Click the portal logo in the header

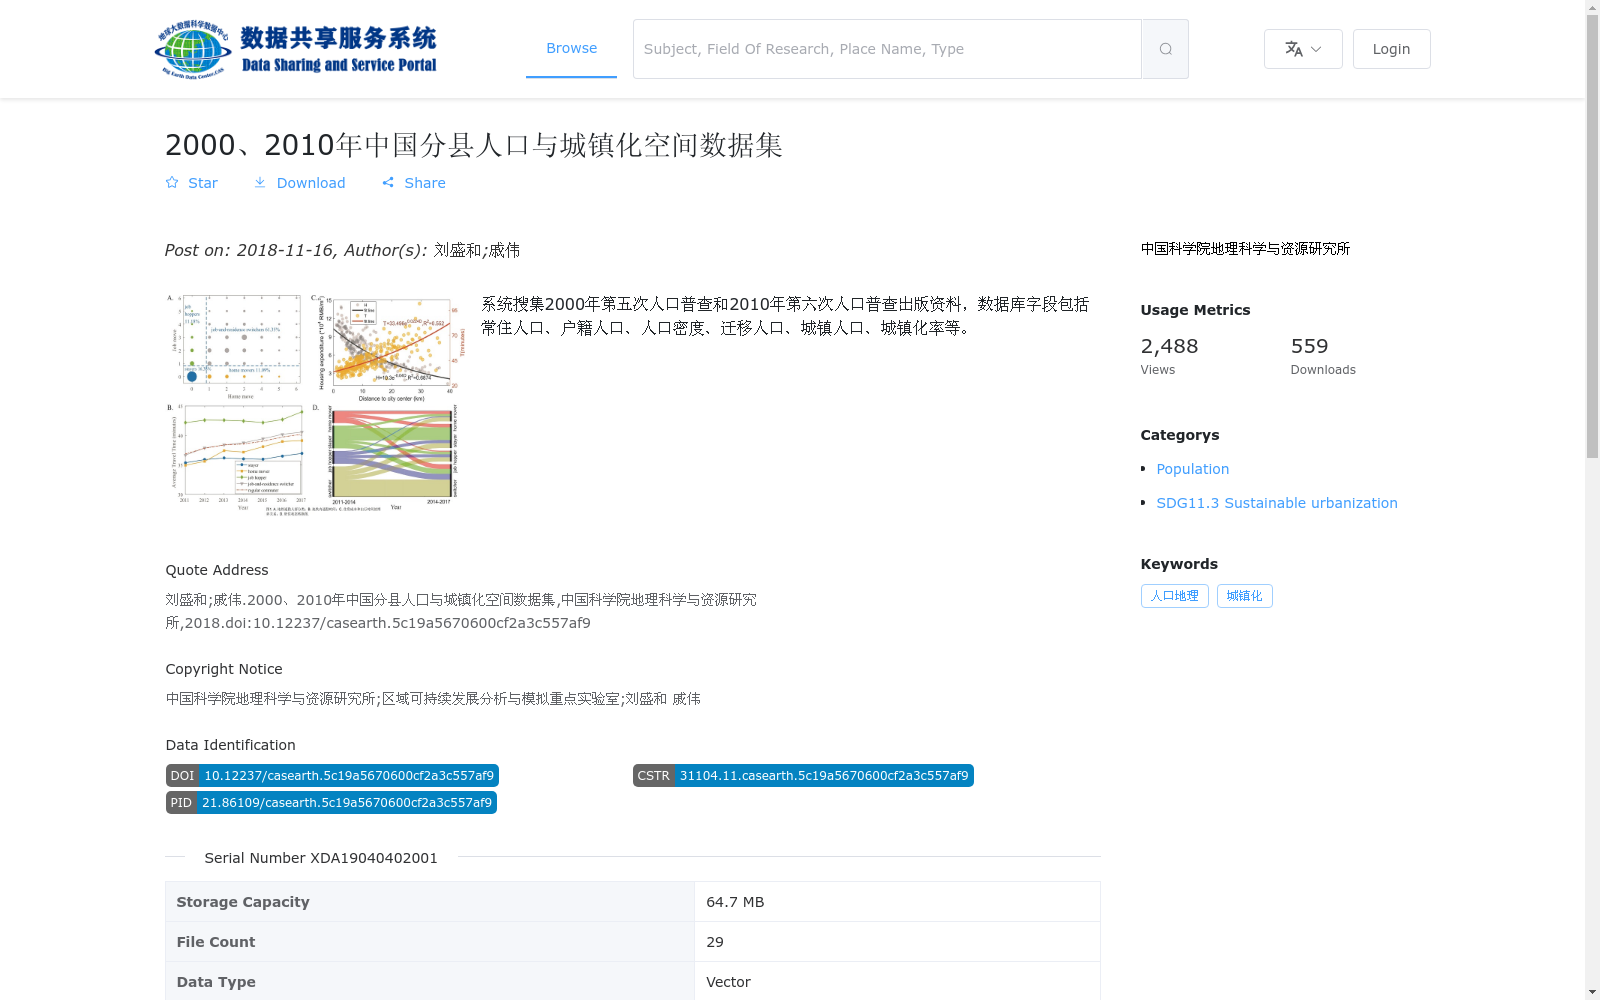click(296, 49)
